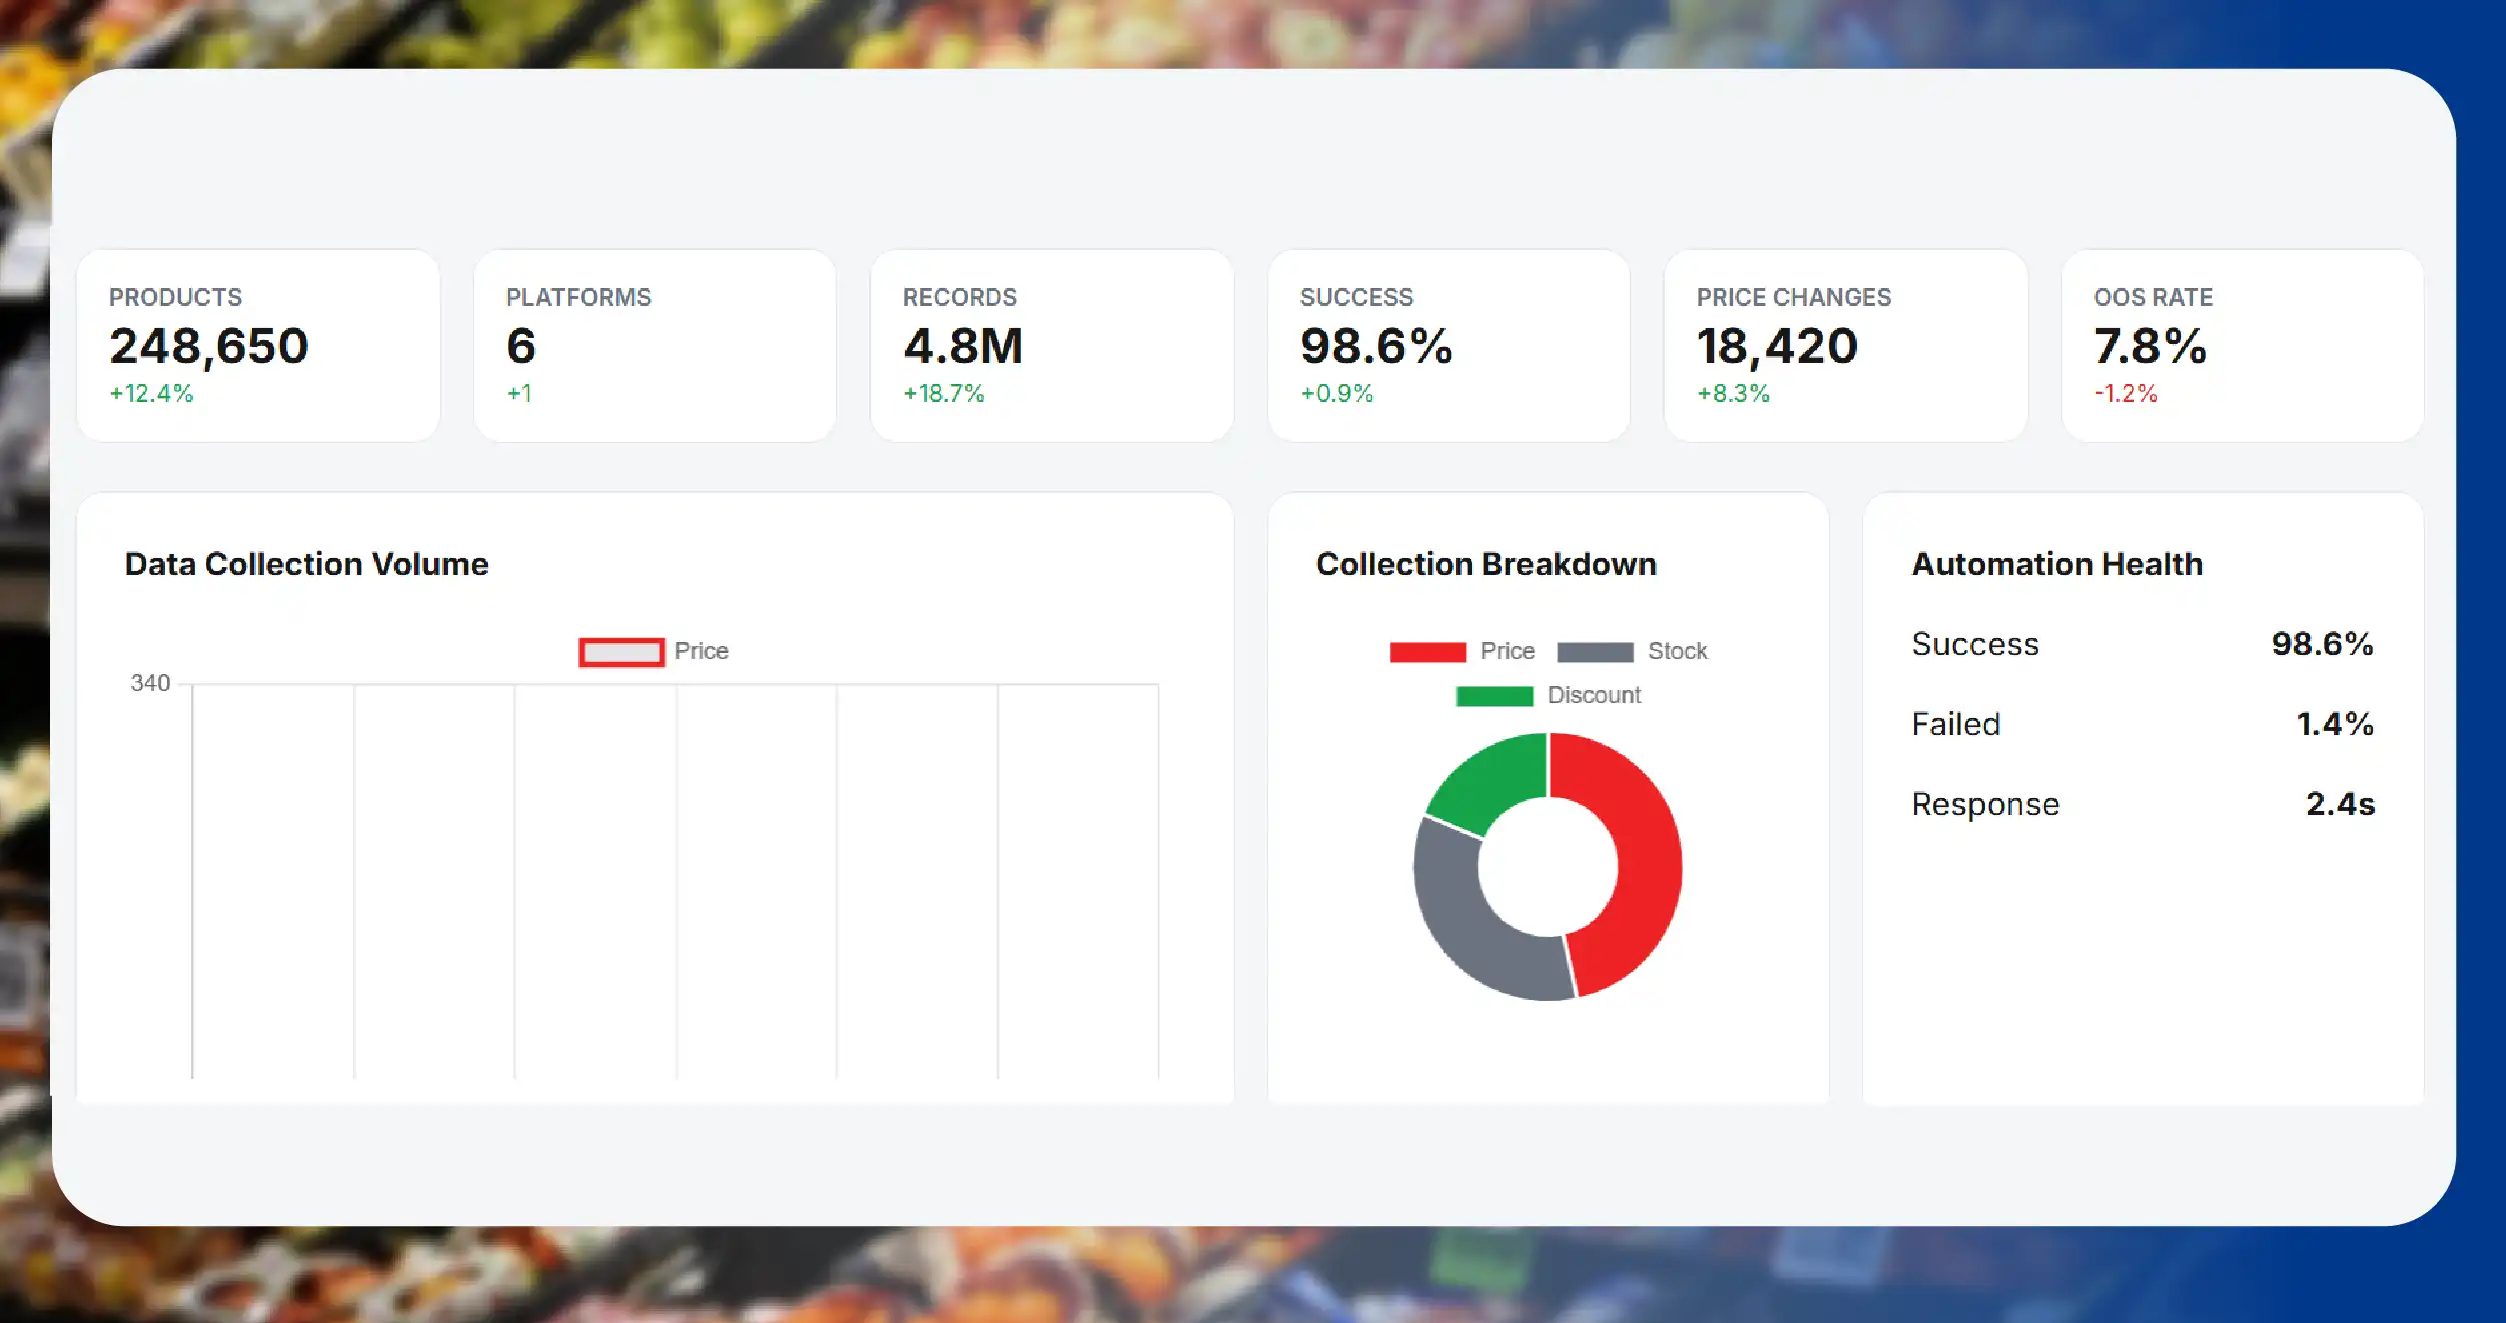Click the 1.4% Failed value
Screen dimensions: 2506x1323
pos(2335,725)
